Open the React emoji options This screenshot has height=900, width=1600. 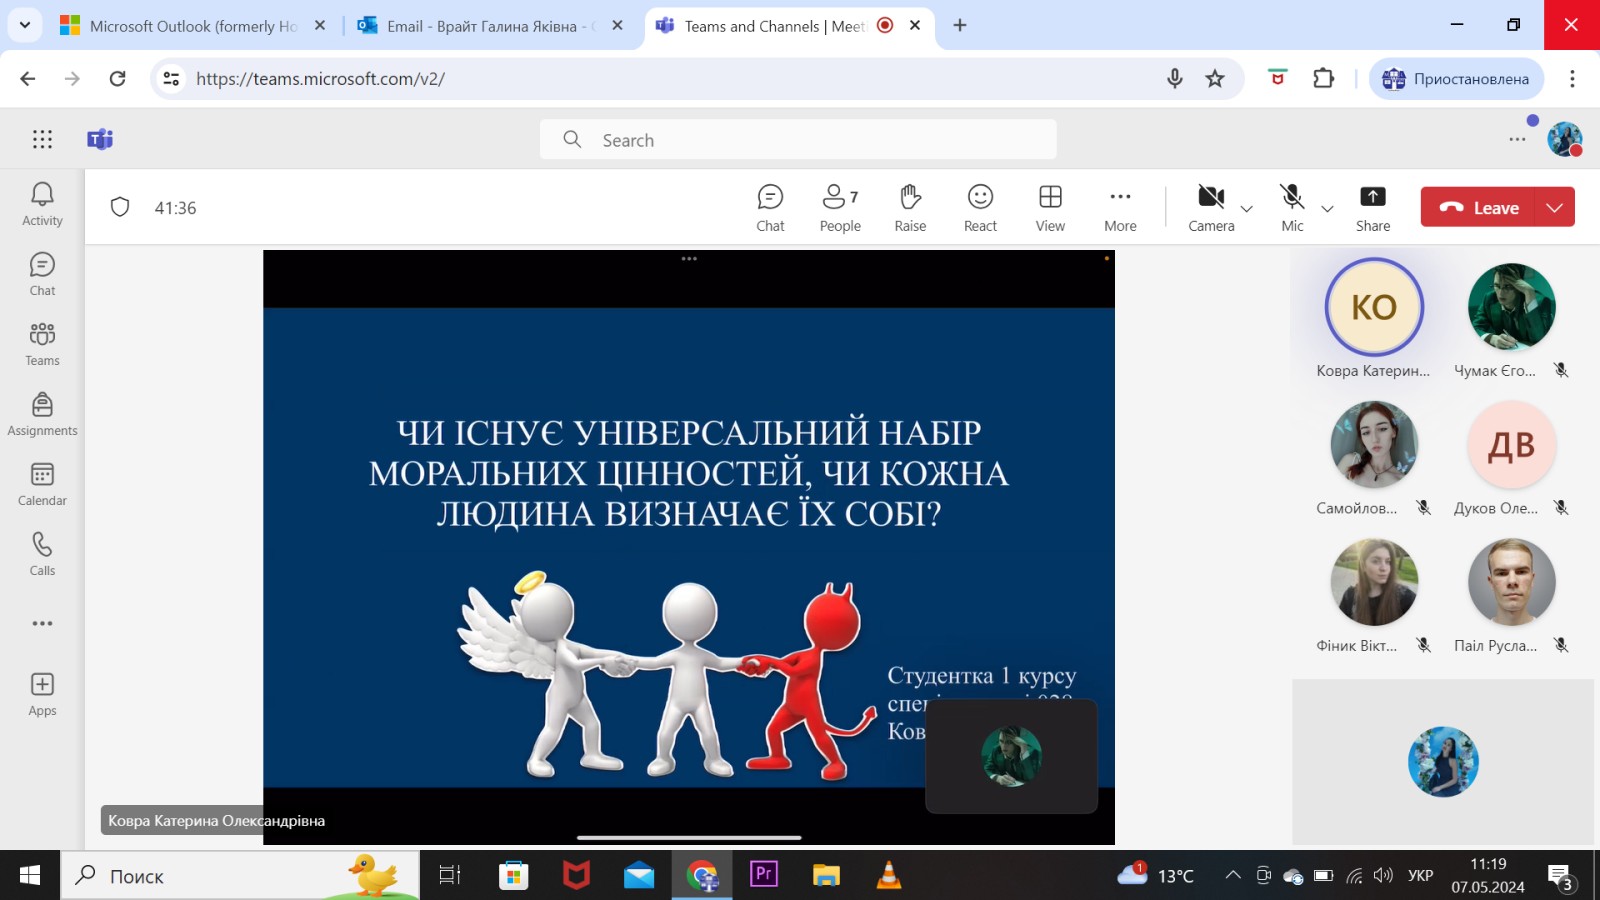[x=980, y=207]
